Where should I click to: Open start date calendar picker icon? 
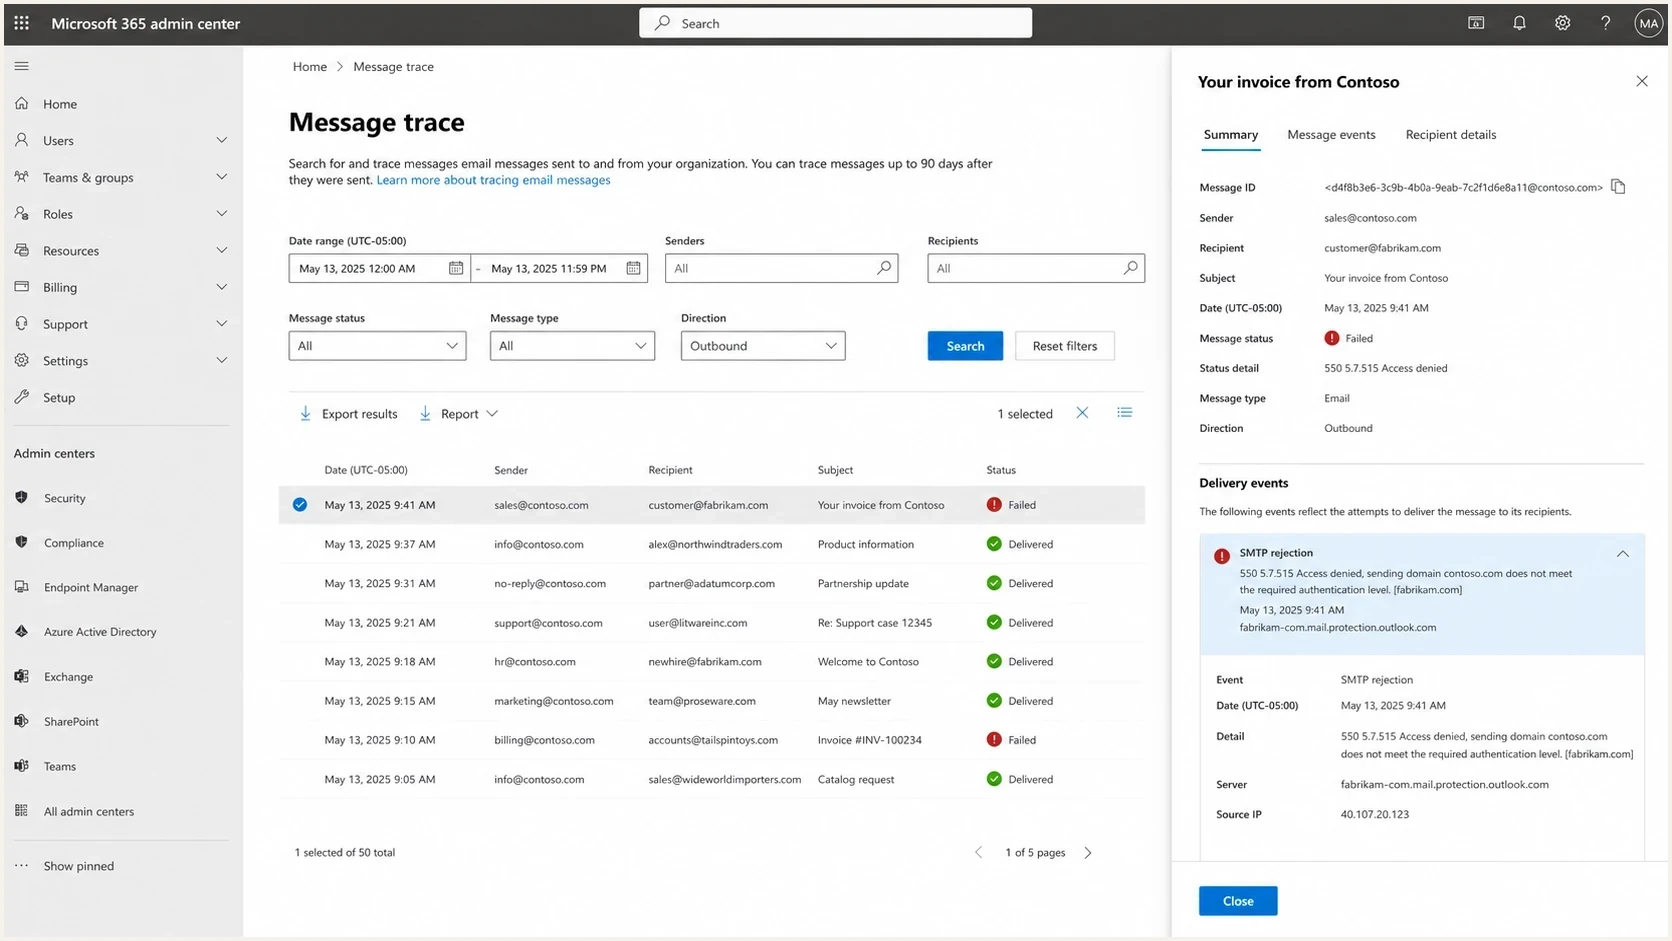456,268
